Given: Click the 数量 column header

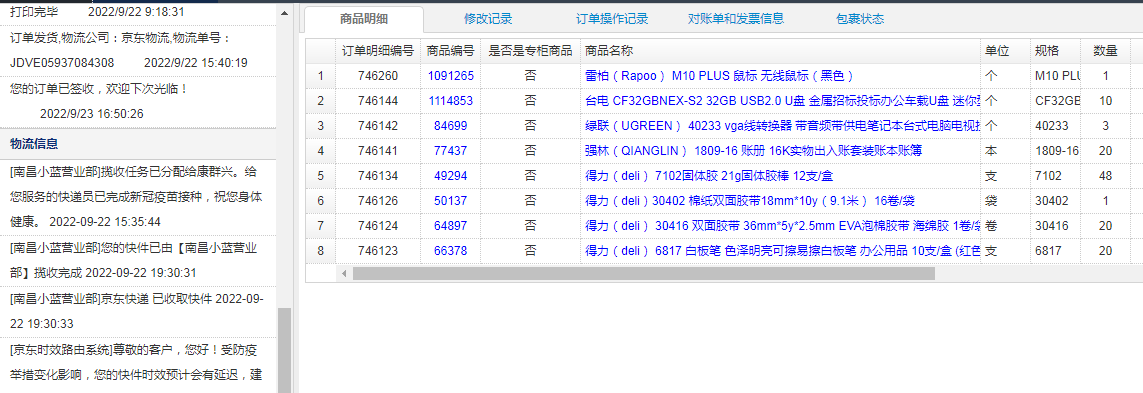Looking at the screenshot, I should 1105,51.
